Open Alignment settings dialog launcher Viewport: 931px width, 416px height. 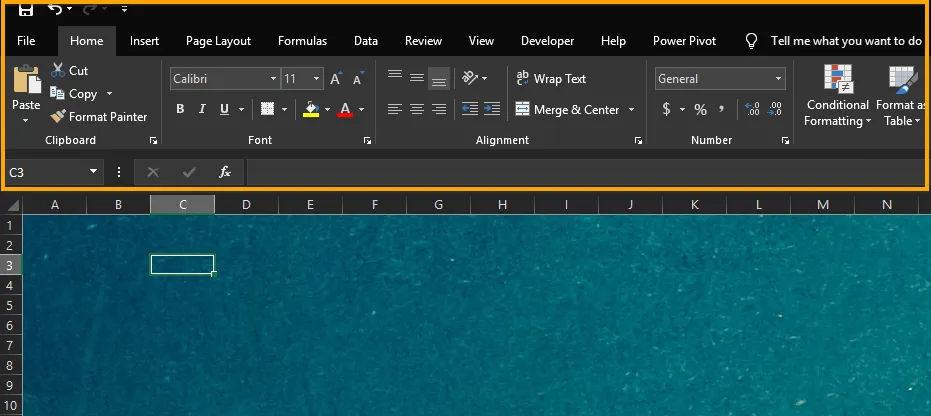tap(638, 141)
